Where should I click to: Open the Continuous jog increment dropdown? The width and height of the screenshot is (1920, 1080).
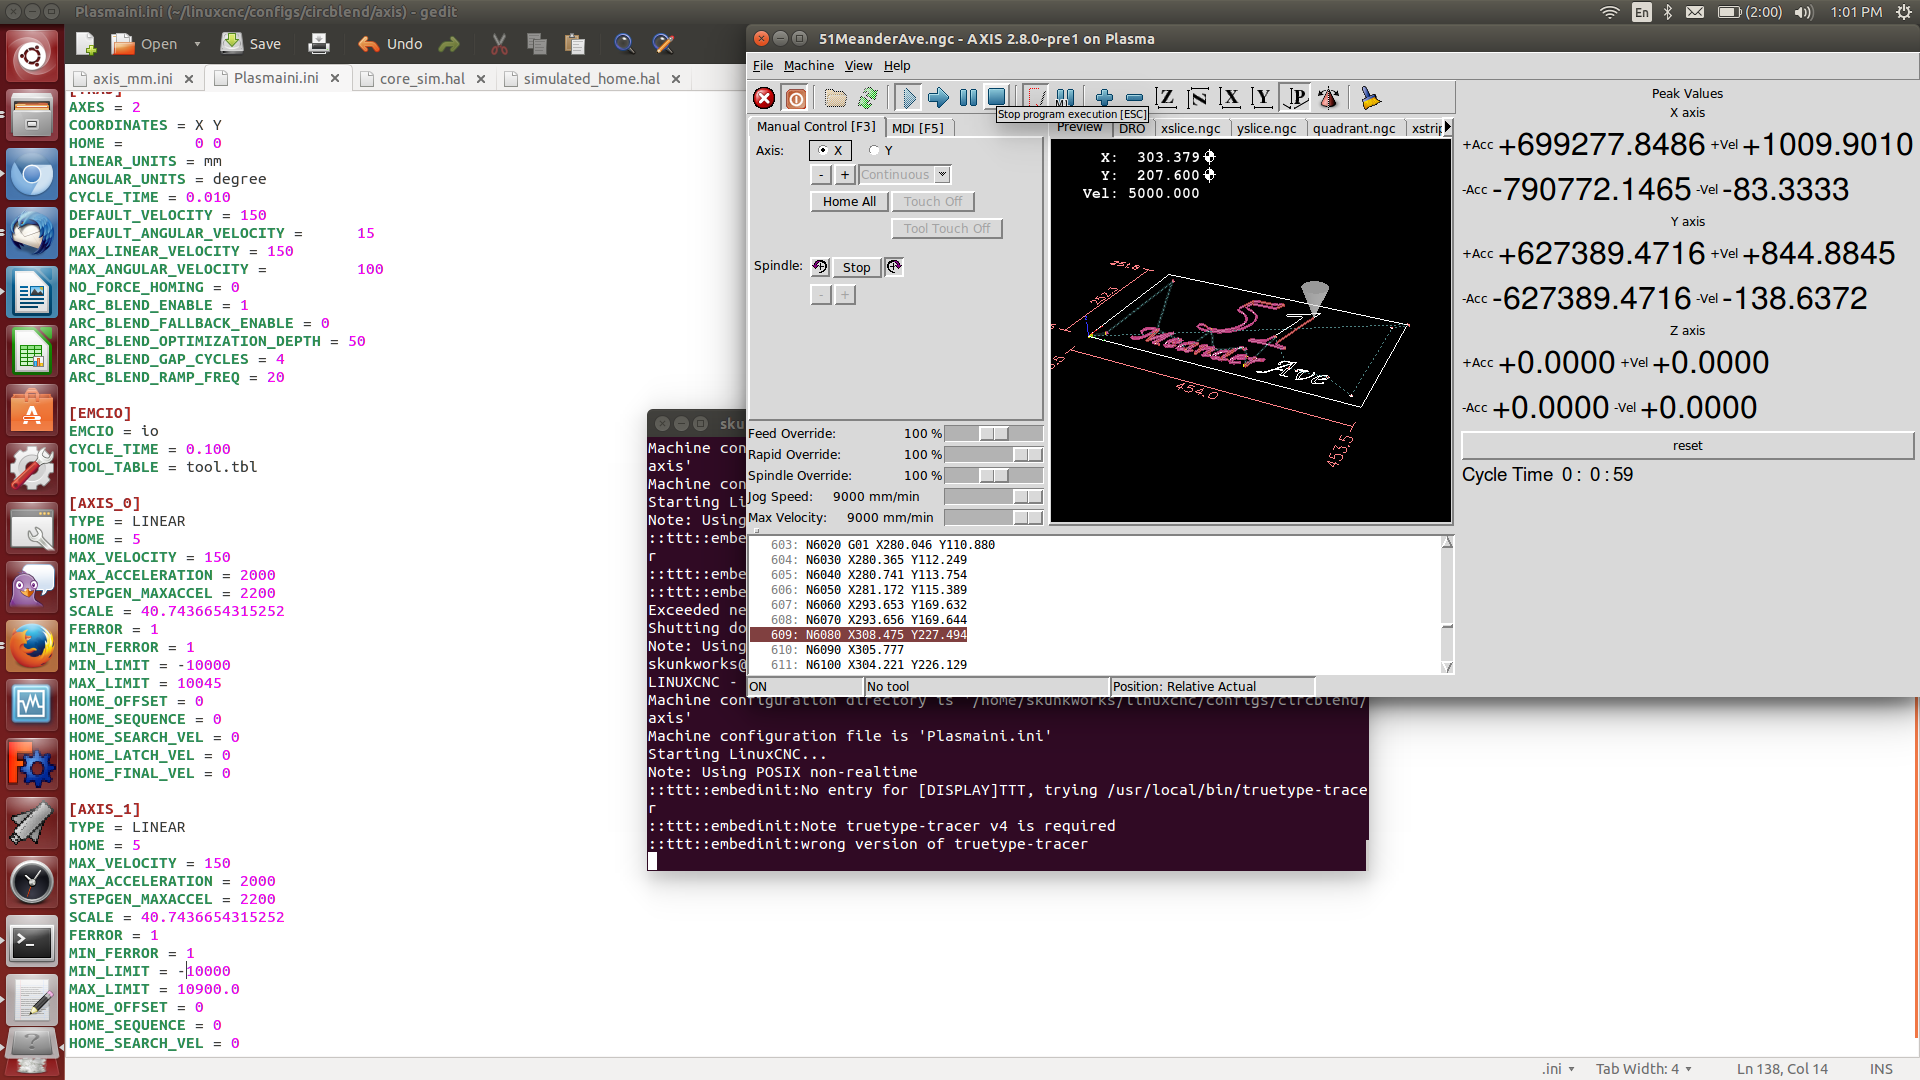pyautogui.click(x=942, y=175)
